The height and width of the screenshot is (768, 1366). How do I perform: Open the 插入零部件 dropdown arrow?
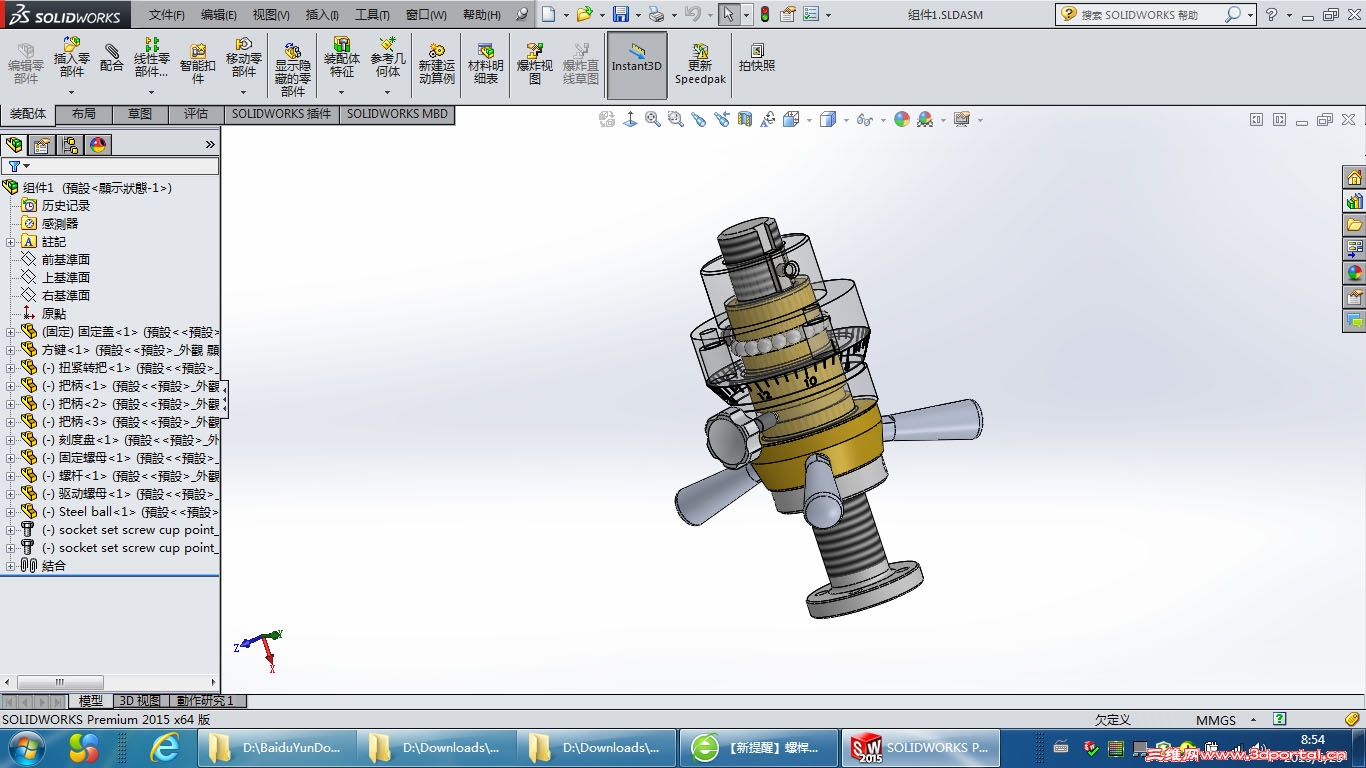[71, 92]
